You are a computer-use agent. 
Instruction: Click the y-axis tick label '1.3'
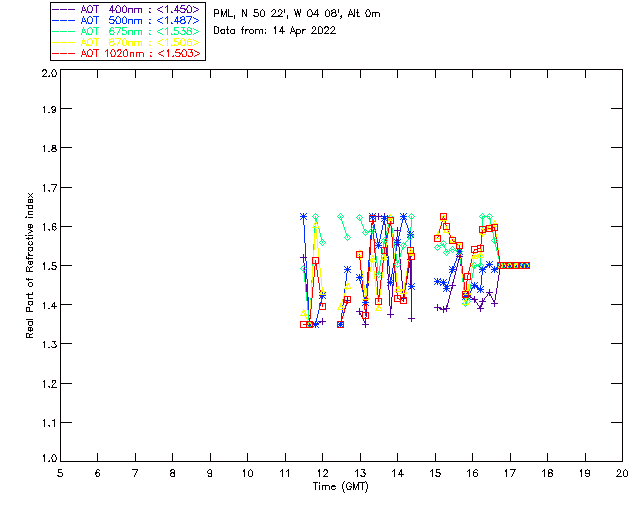pyautogui.click(x=49, y=344)
